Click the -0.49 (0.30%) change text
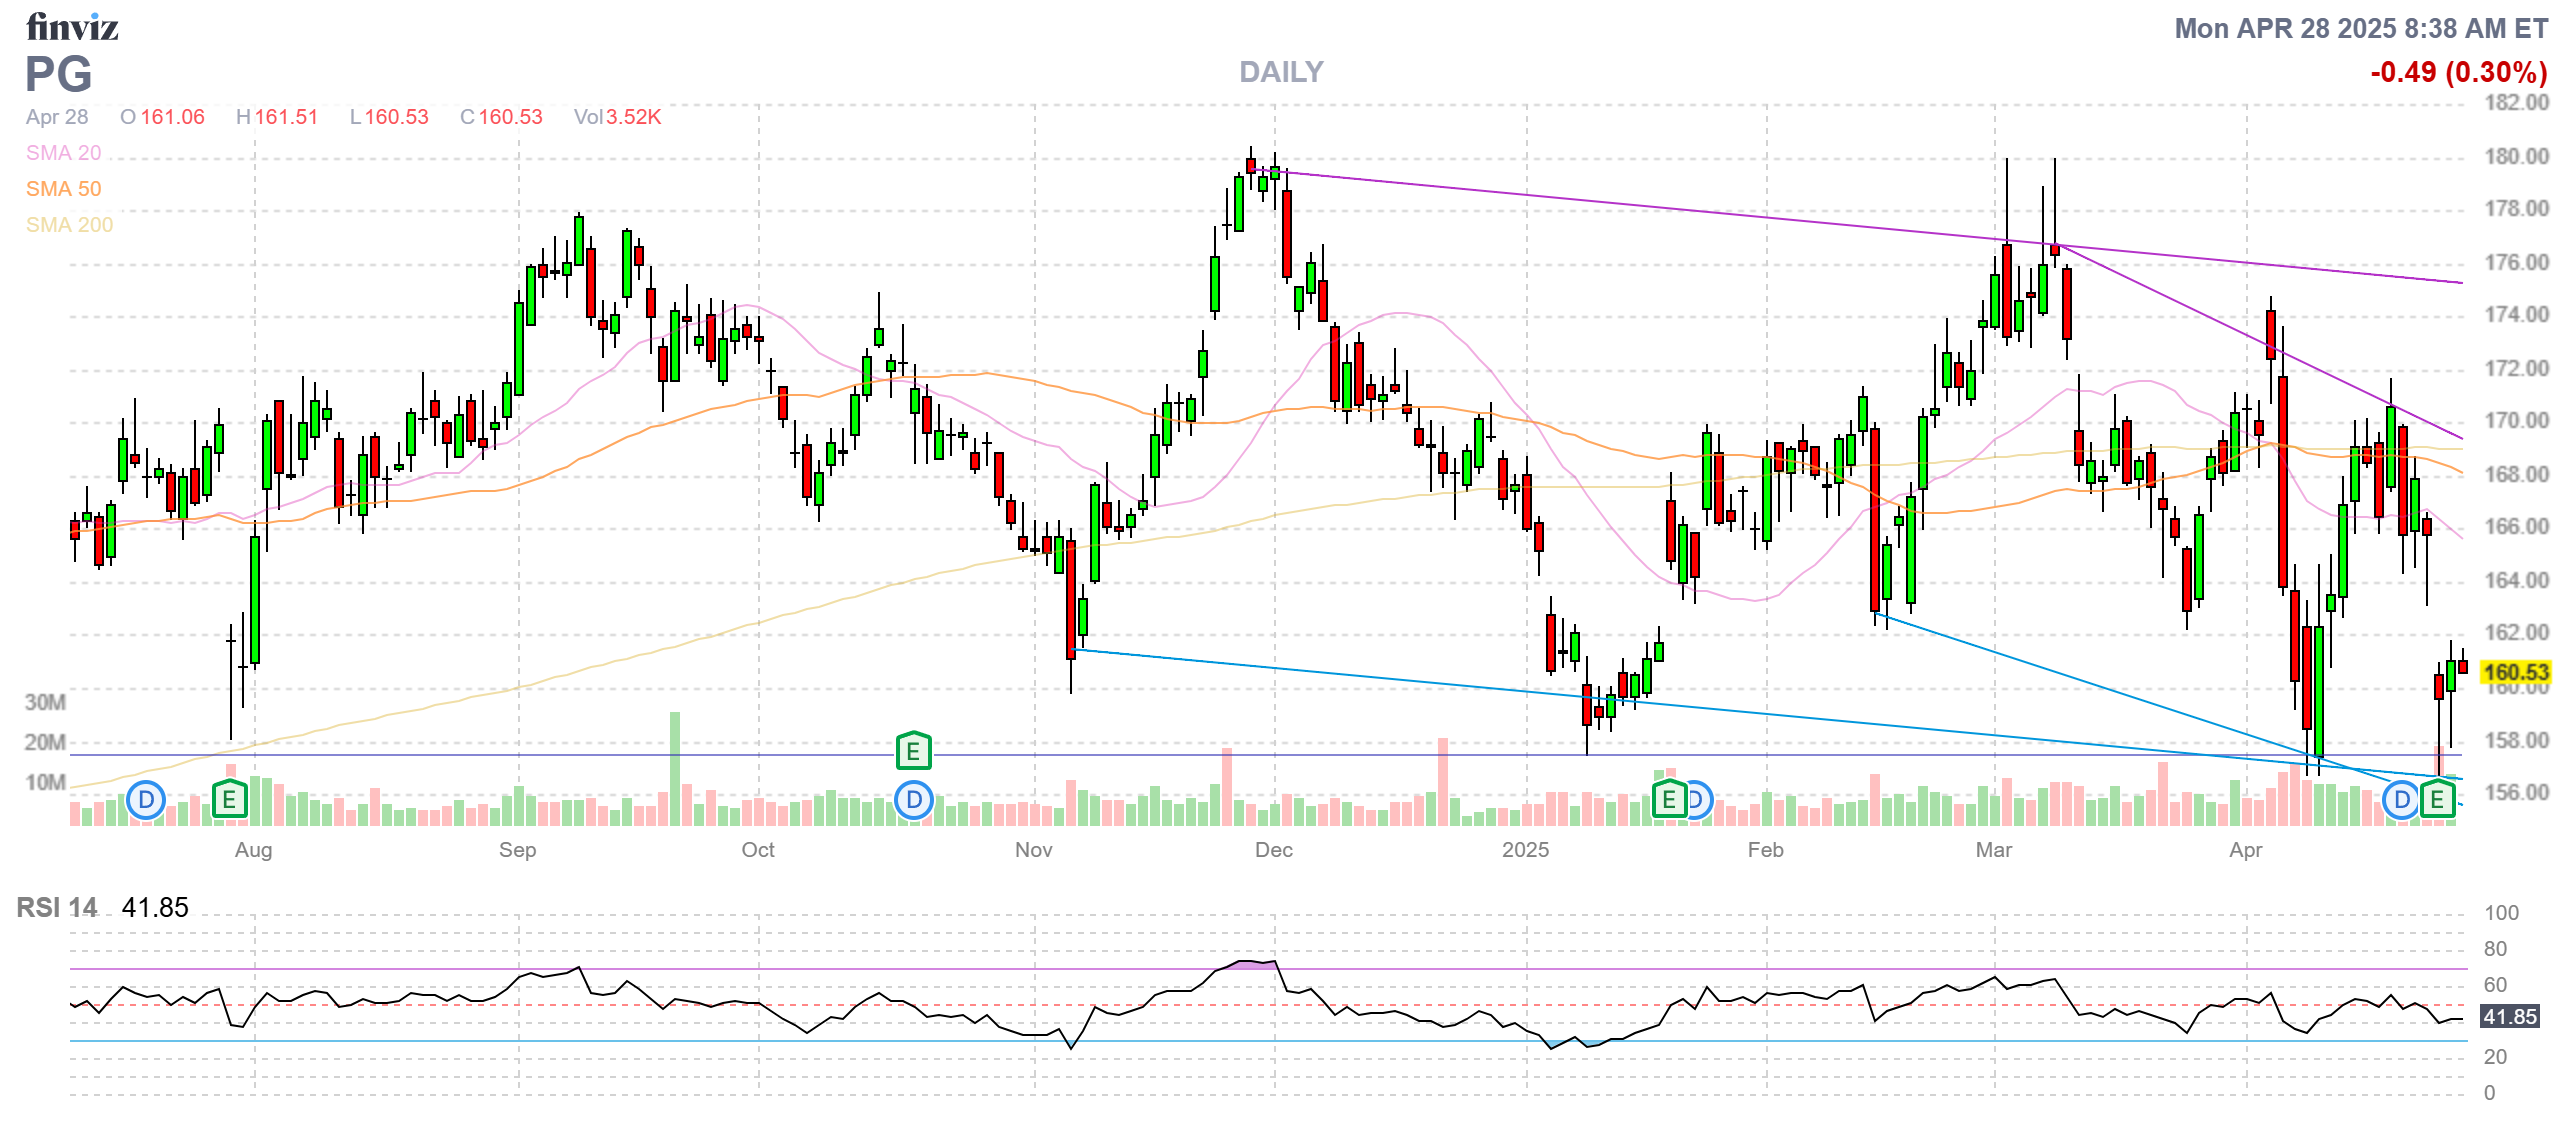The height and width of the screenshot is (1124, 2574). pyautogui.click(x=2458, y=72)
